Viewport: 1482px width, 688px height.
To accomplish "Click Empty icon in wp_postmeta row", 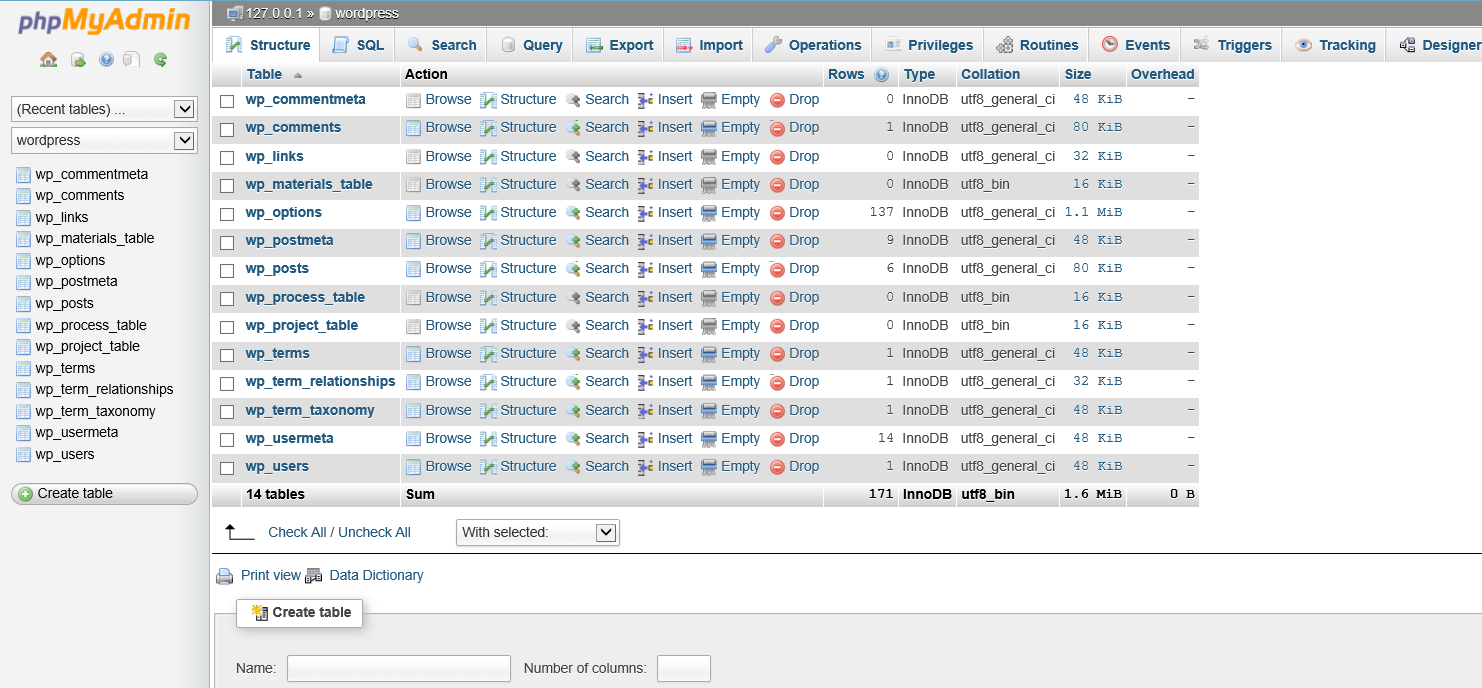I will coord(709,241).
